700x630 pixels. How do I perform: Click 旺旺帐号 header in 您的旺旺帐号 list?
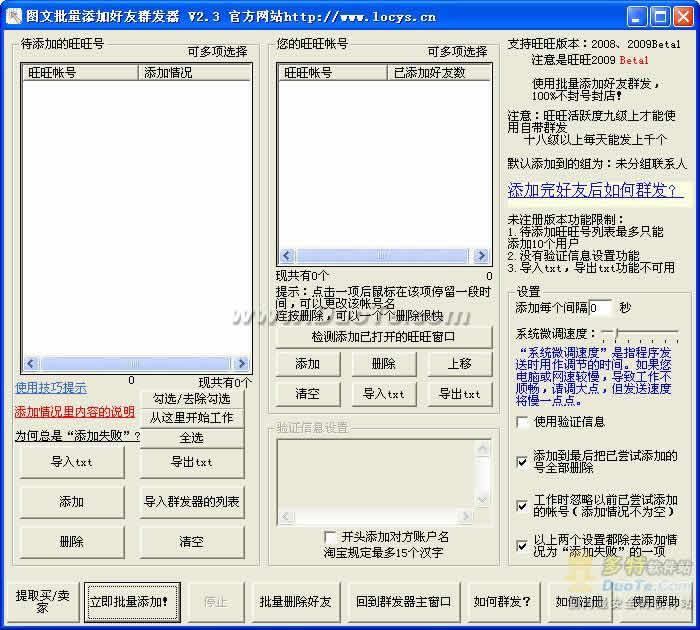pyautogui.click(x=332, y=72)
